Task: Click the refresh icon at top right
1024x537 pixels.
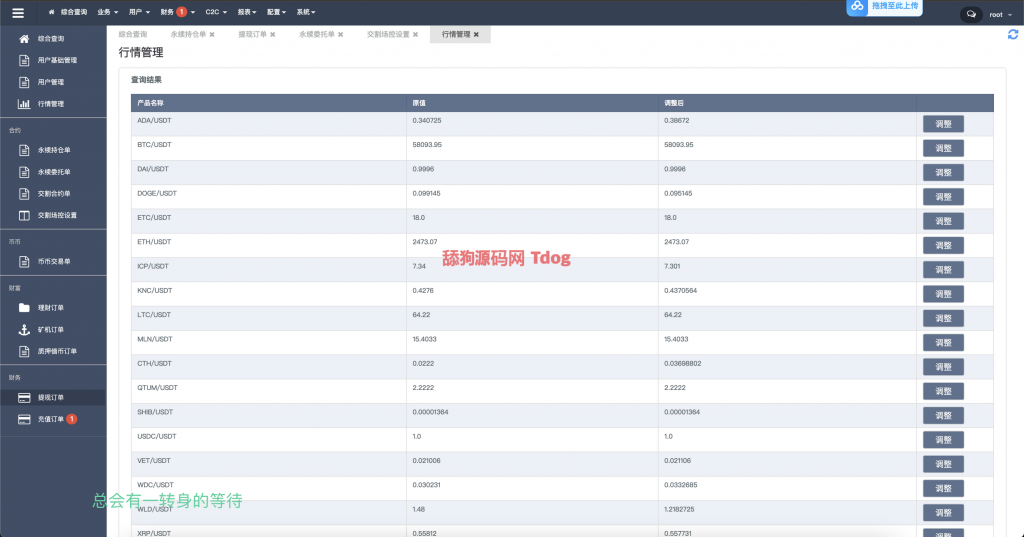Action: click(x=1013, y=35)
